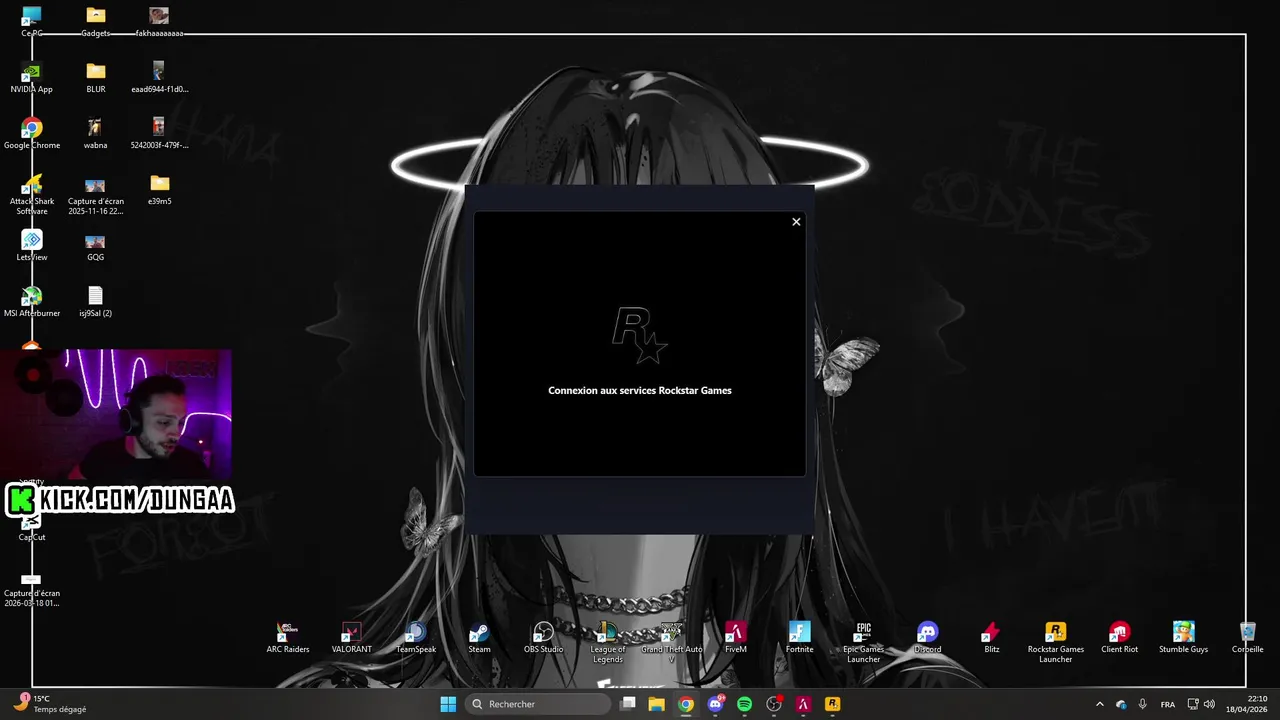Switch FRA keyboard language indicator
The image size is (1280, 720).
[x=1168, y=704]
